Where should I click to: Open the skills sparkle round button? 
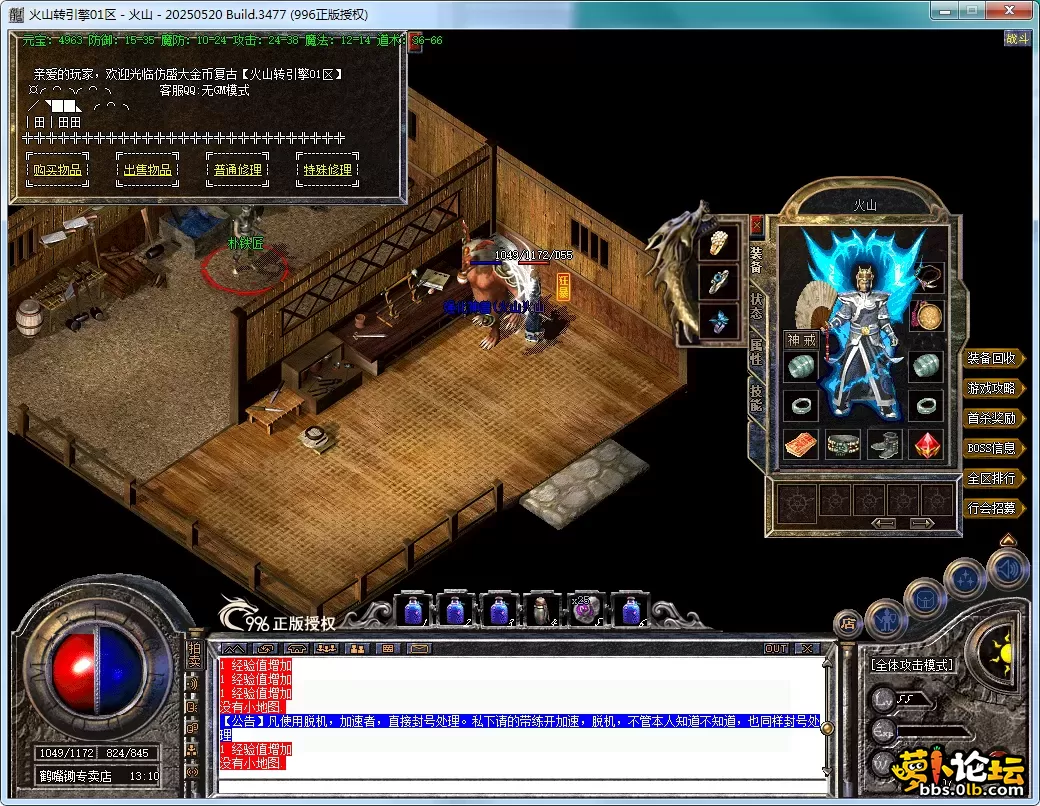[x=966, y=577]
